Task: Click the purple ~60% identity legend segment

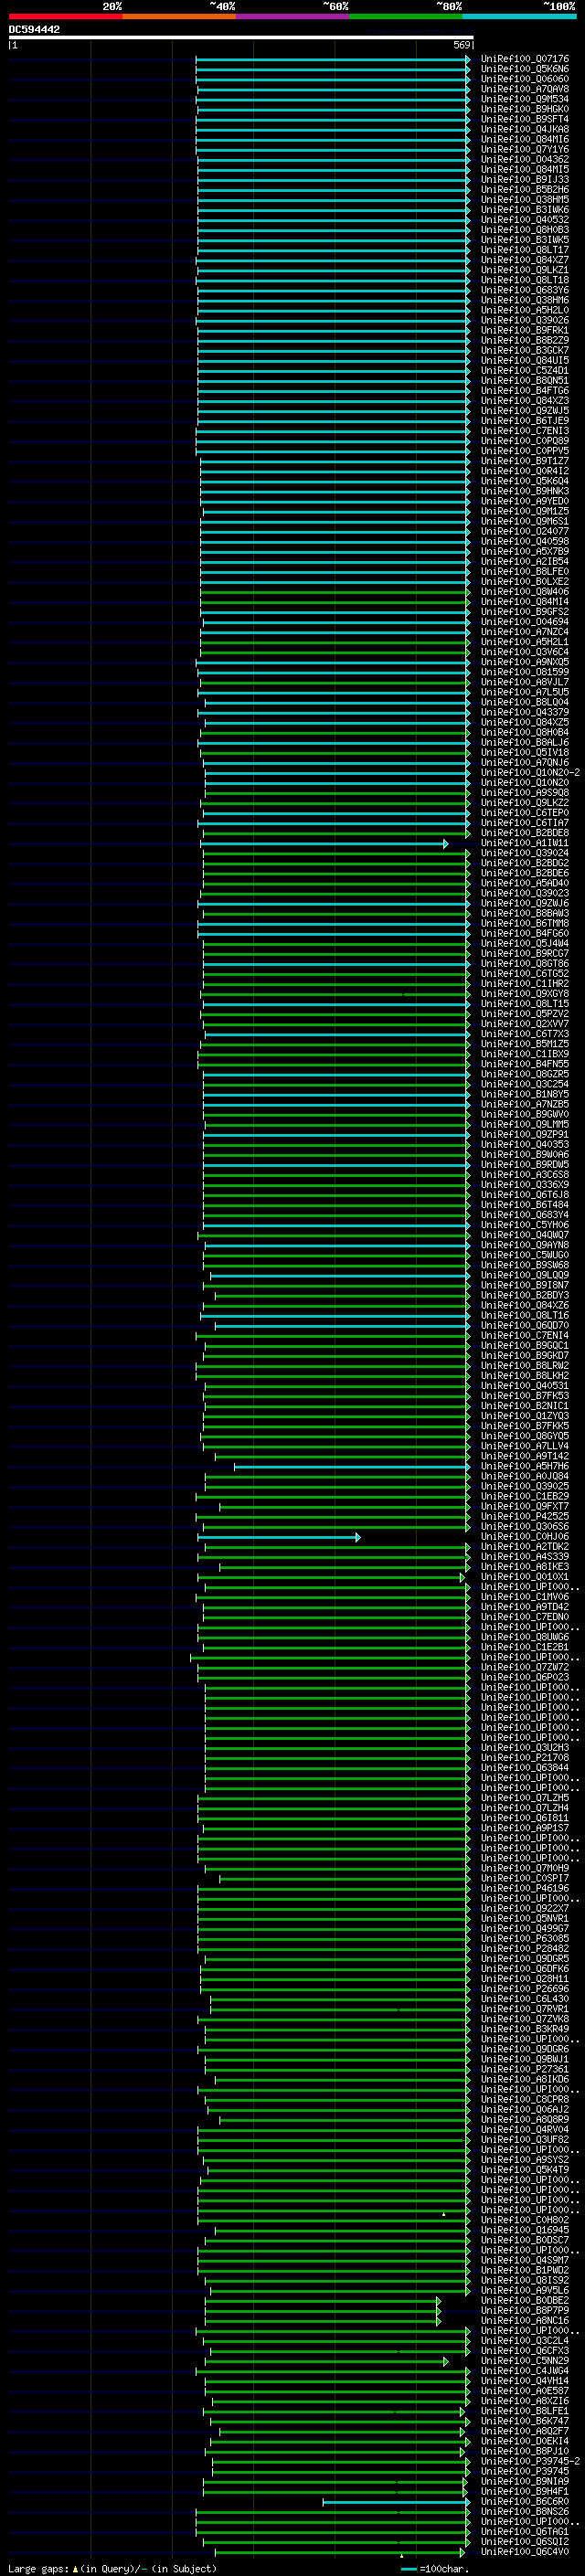Action: point(293,16)
